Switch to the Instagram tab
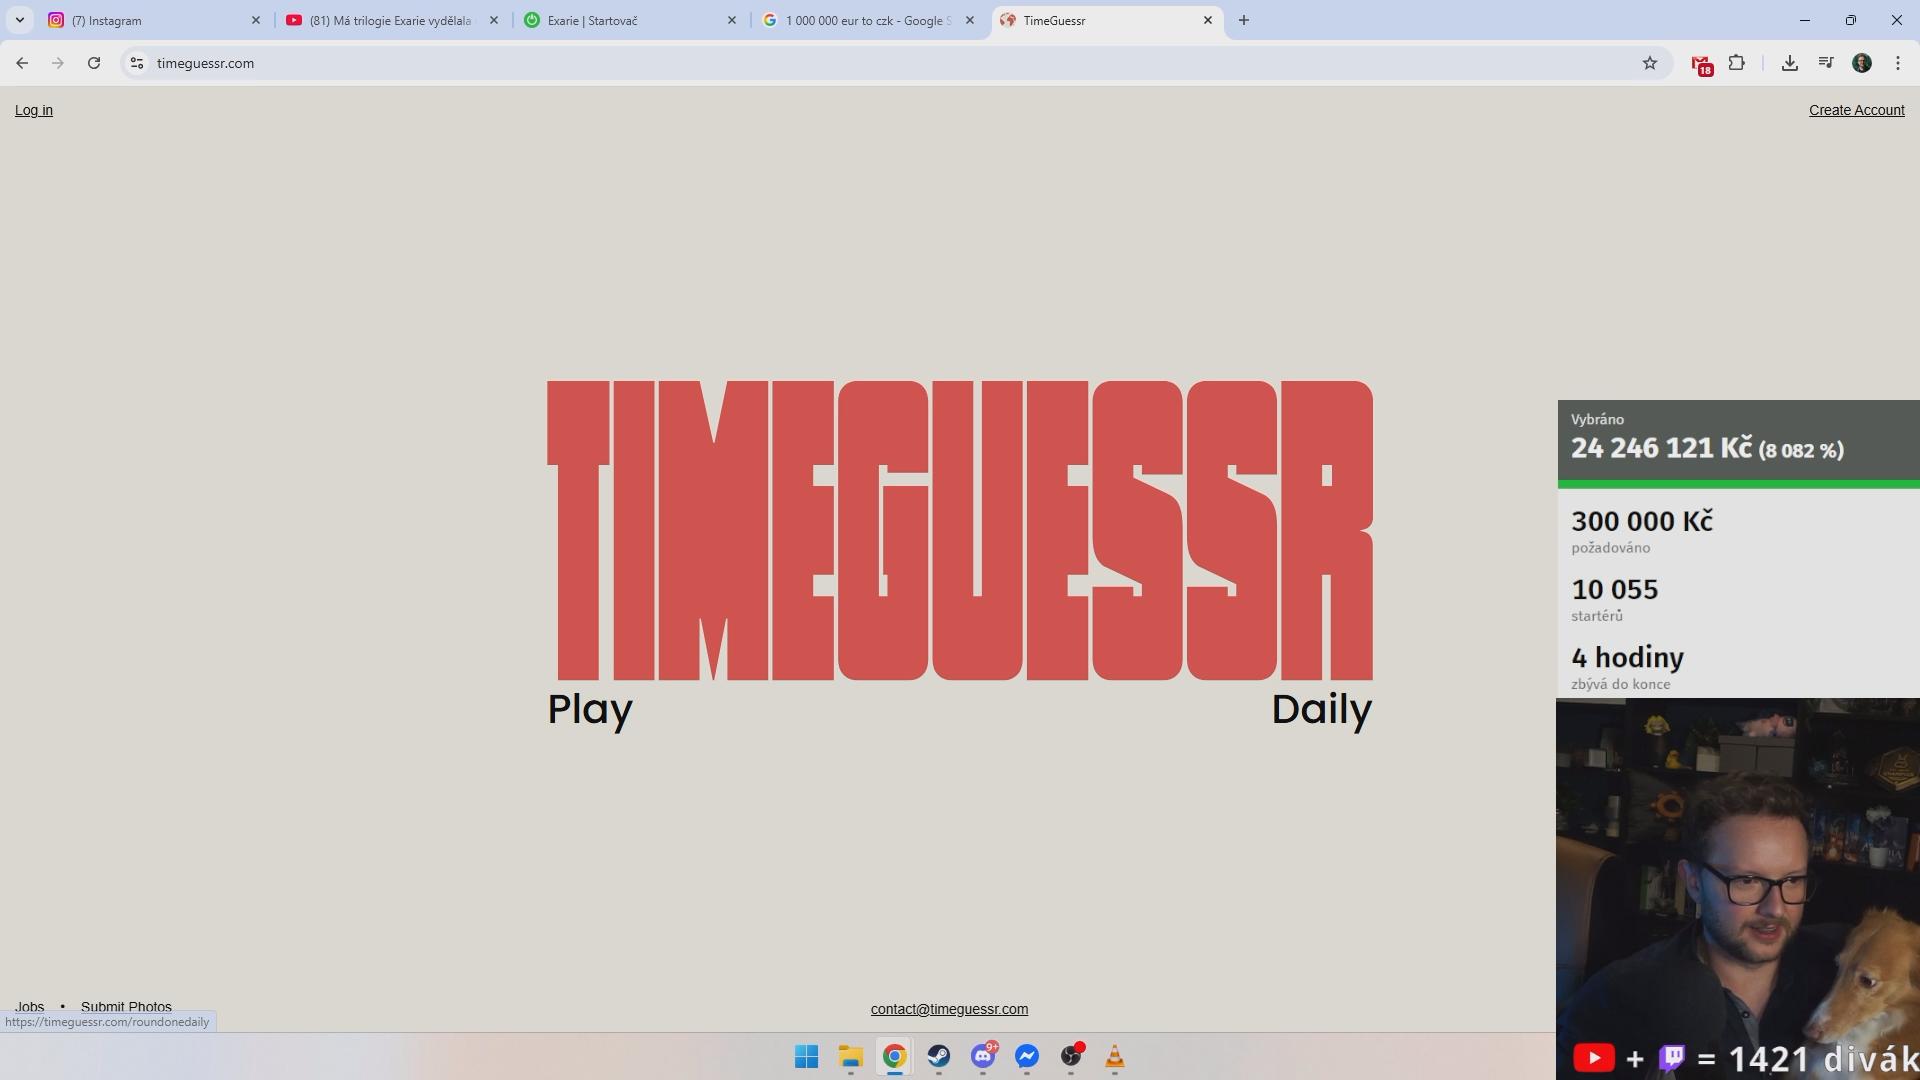Screen dimensions: 1920x1080 [150, 20]
